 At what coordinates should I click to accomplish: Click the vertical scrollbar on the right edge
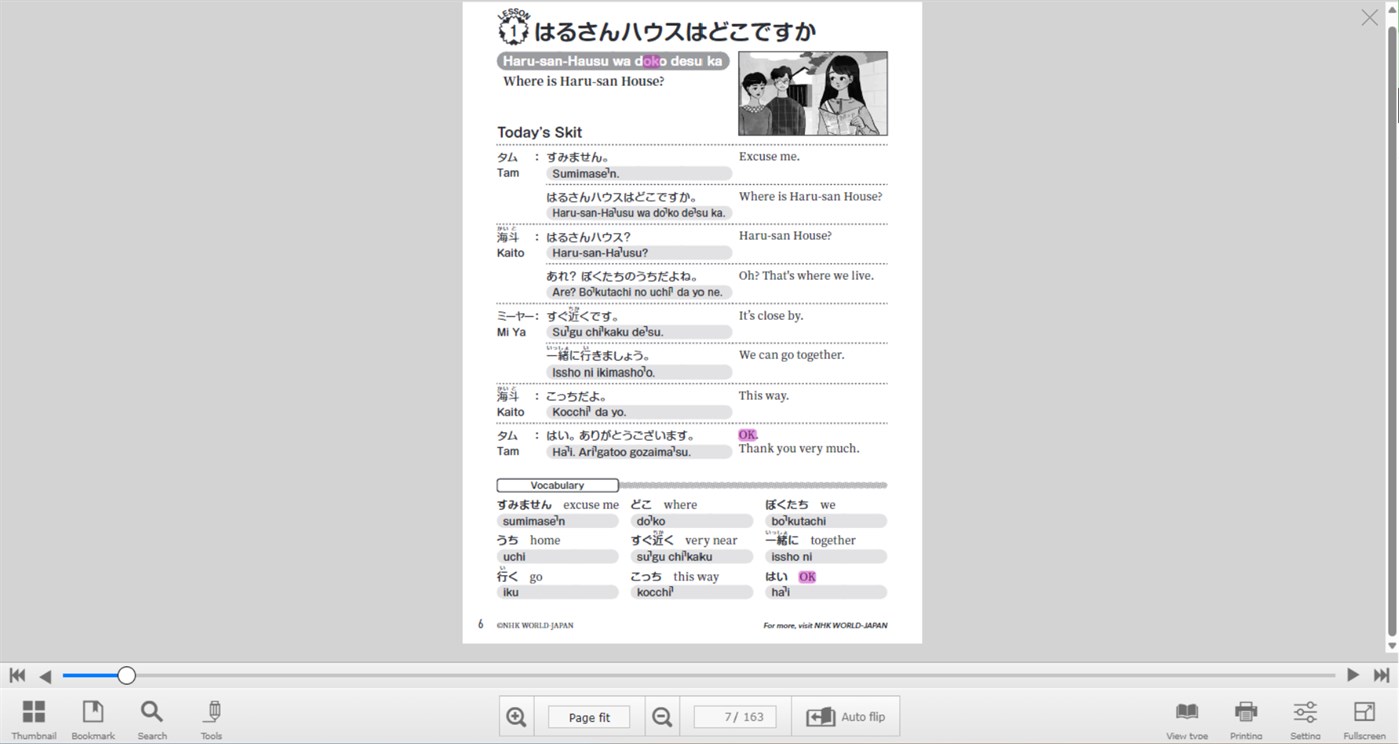click(1392, 330)
